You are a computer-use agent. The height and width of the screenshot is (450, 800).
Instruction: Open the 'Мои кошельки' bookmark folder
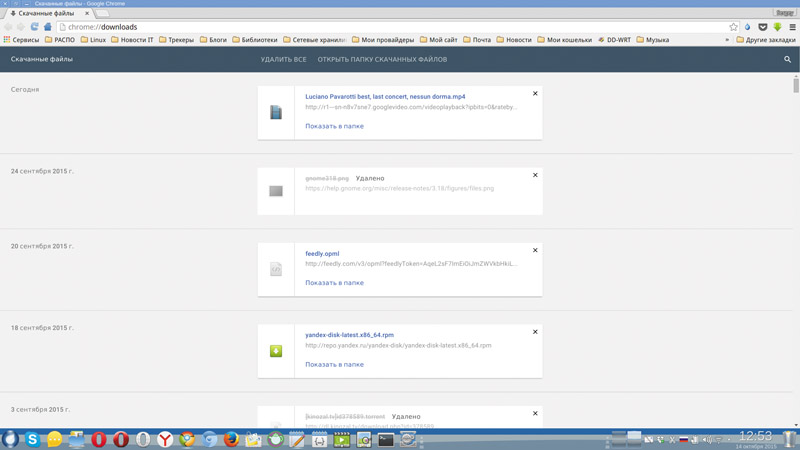[x=565, y=40]
